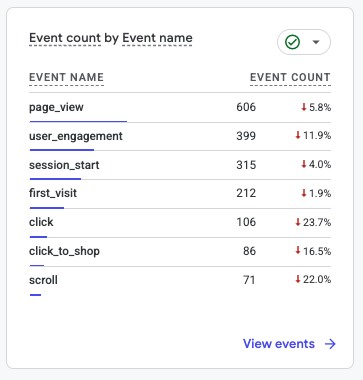
Task: Click the blue bar under page_view
Action: [78, 121]
